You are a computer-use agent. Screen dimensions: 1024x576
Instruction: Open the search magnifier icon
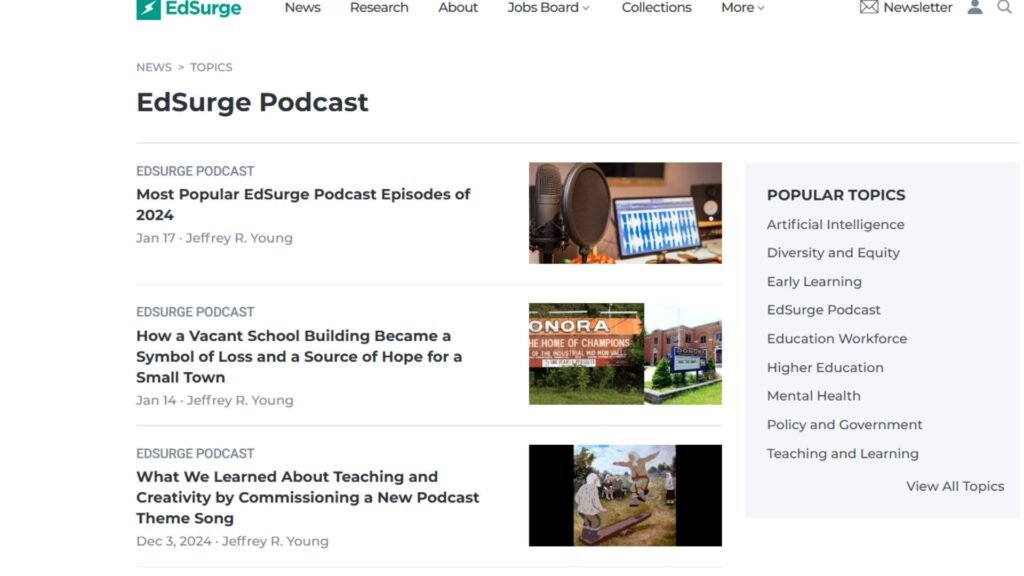point(1004,8)
